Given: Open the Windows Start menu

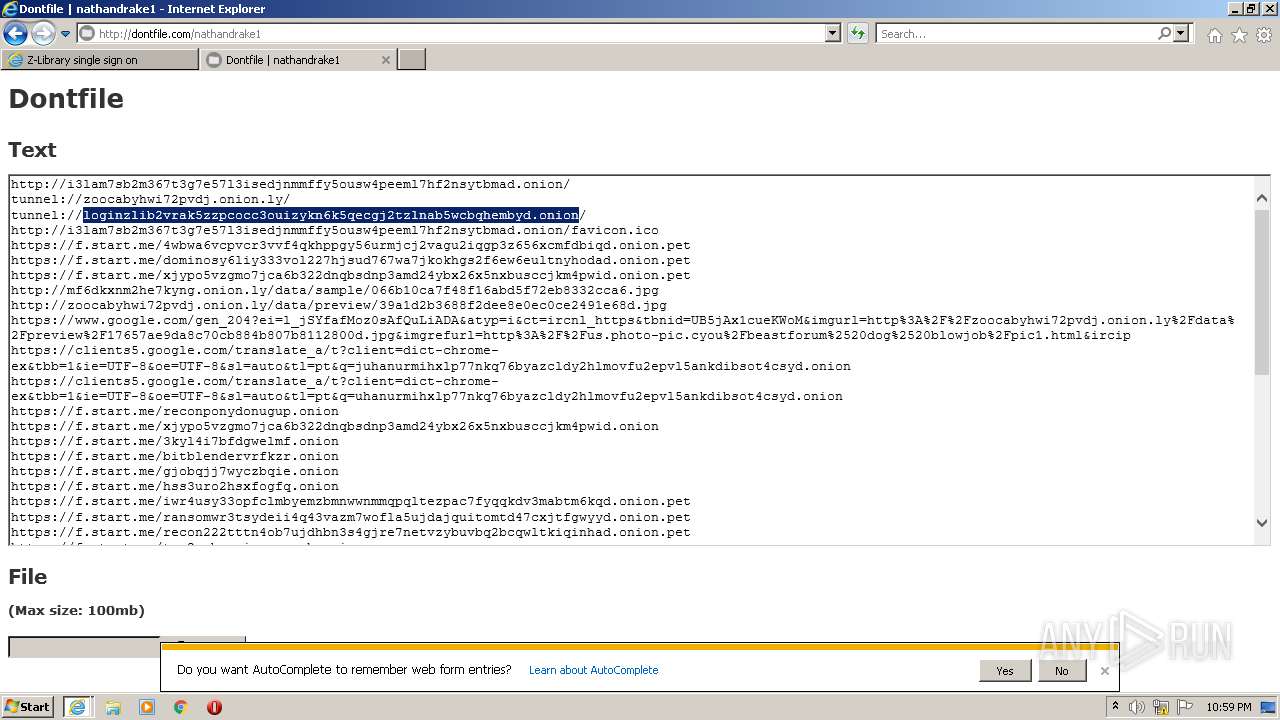Looking at the screenshot, I should click(x=27, y=707).
